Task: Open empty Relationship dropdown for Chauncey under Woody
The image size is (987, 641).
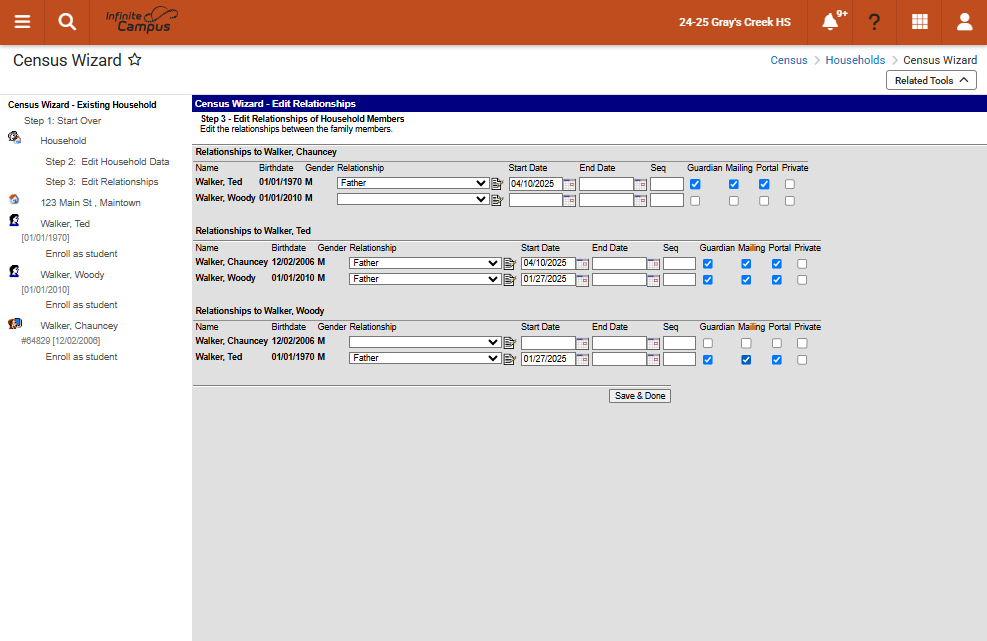Action: [426, 342]
